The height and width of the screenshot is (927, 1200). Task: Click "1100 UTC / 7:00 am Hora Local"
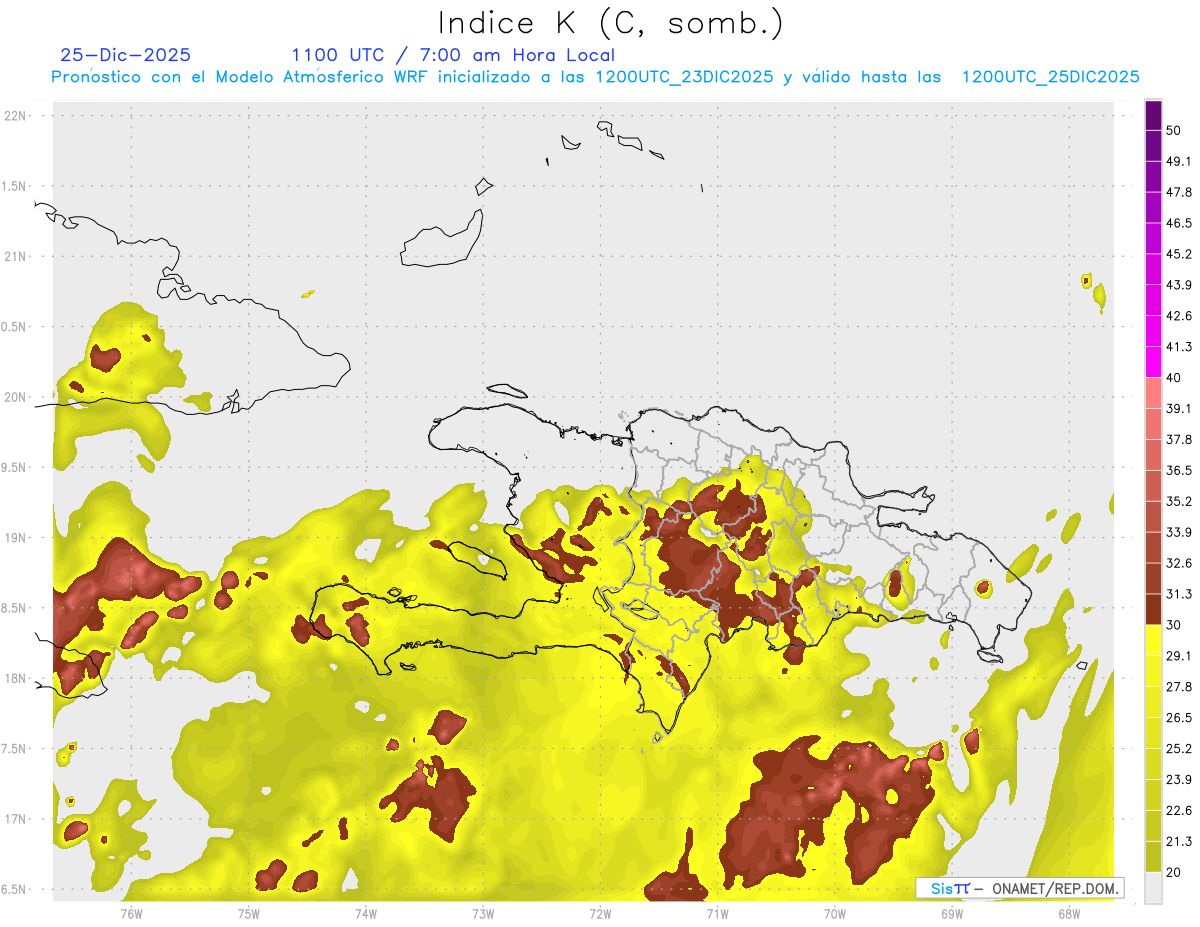click(x=453, y=55)
